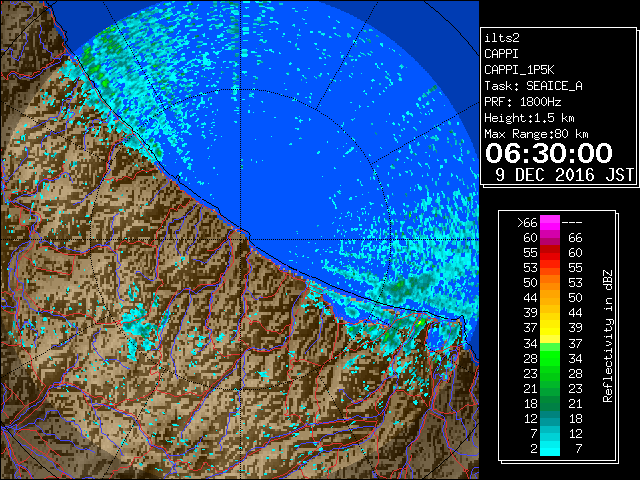Click the 06:30:00 timestamp
Screen dimensions: 640x480
pos(549,153)
